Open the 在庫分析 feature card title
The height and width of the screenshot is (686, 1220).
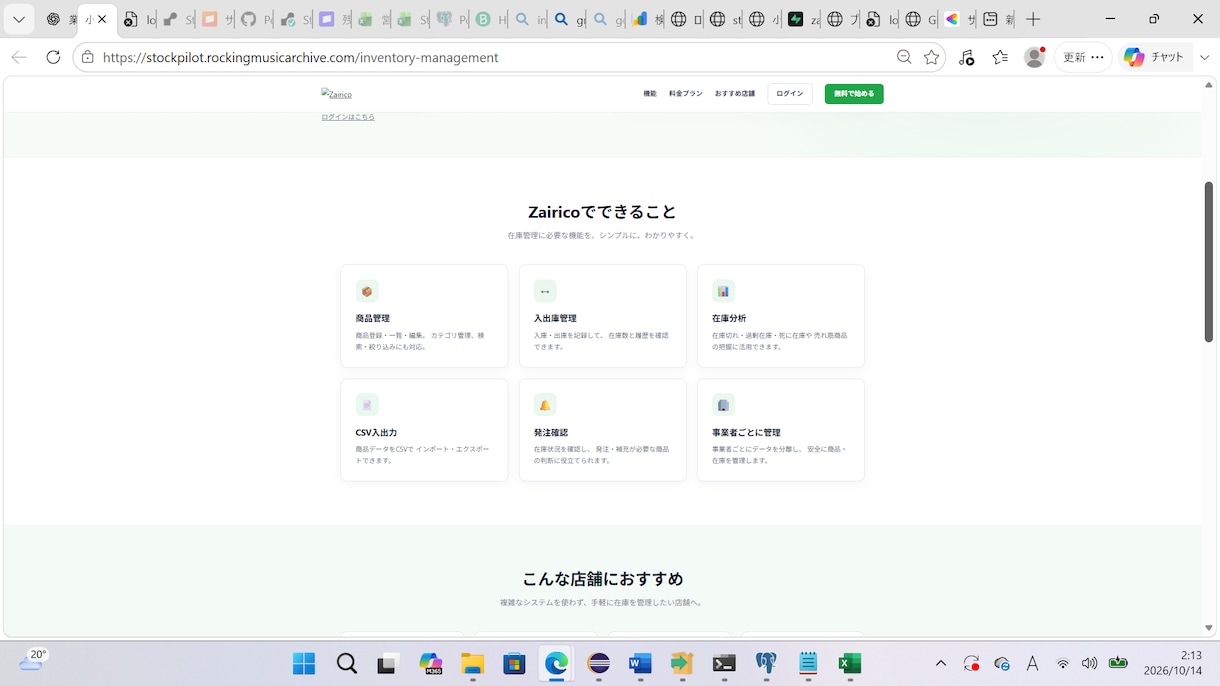pyautogui.click(x=729, y=318)
